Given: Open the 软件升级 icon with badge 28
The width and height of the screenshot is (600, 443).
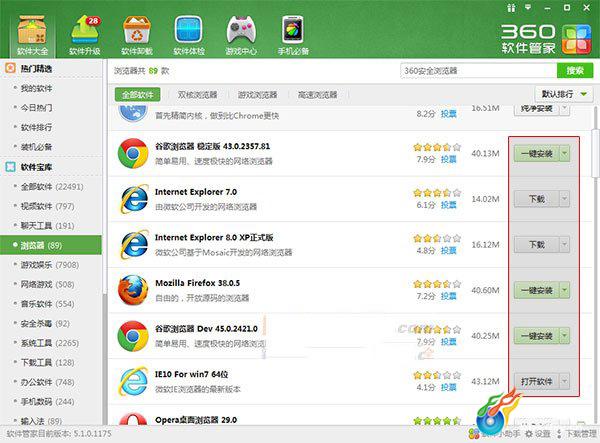Looking at the screenshot, I should point(85,36).
